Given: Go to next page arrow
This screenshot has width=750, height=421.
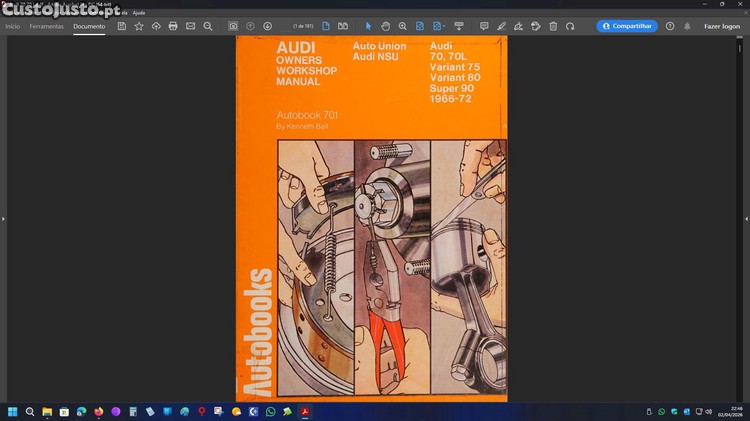Looking at the screenshot, I should (x=267, y=26).
